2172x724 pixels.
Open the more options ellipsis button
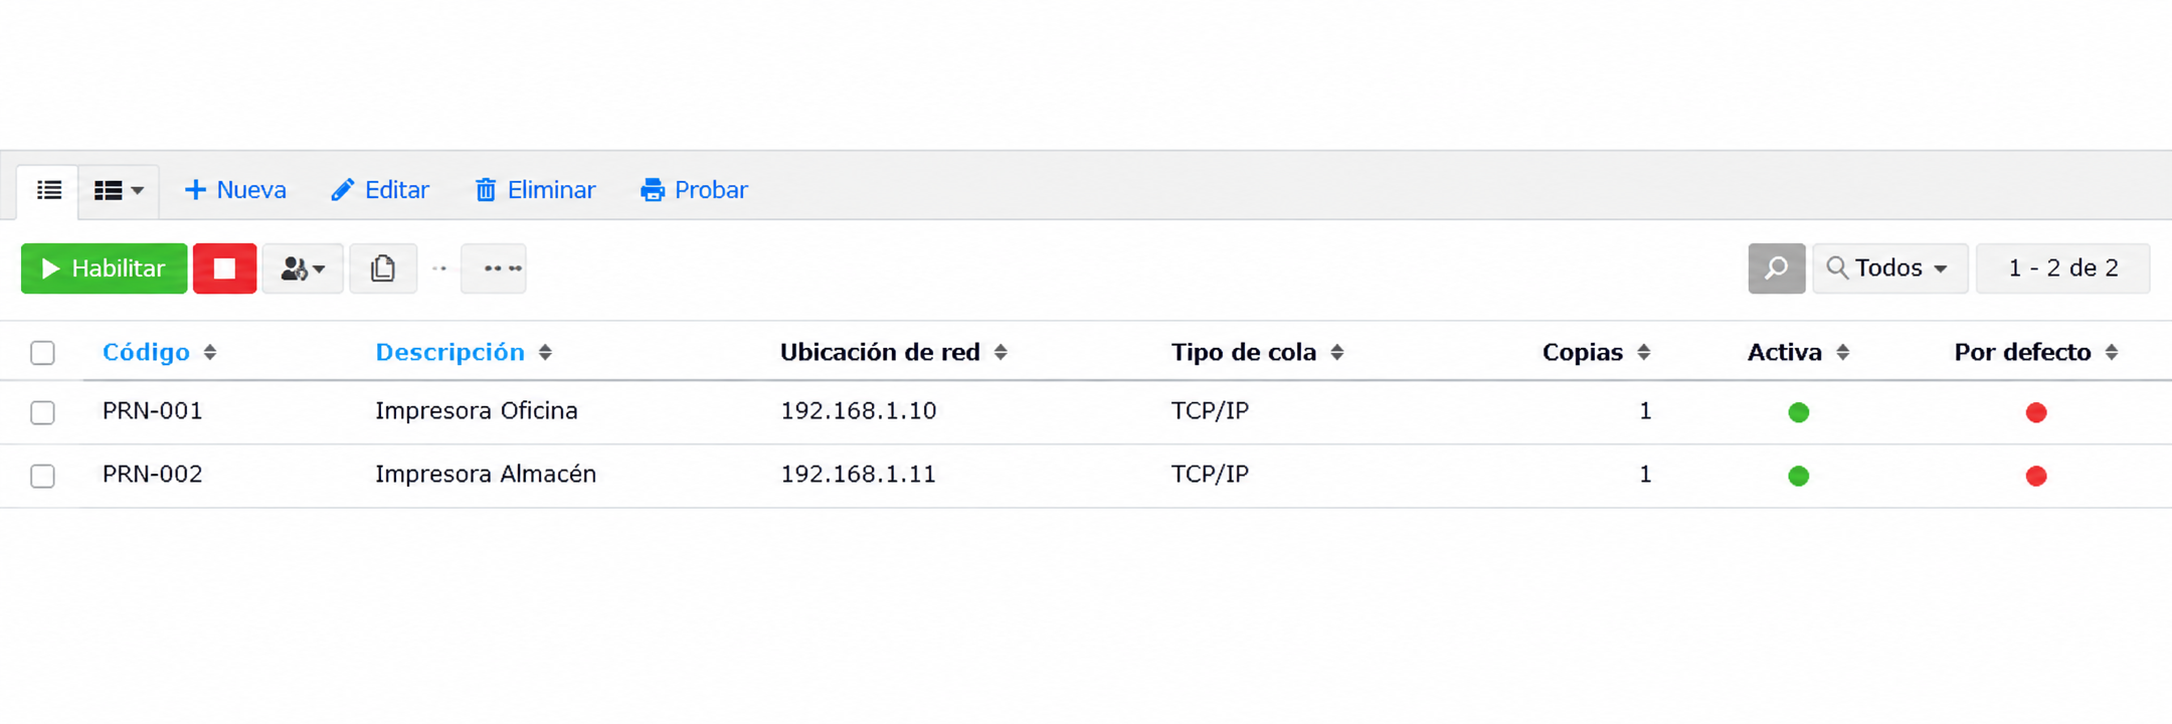(494, 268)
